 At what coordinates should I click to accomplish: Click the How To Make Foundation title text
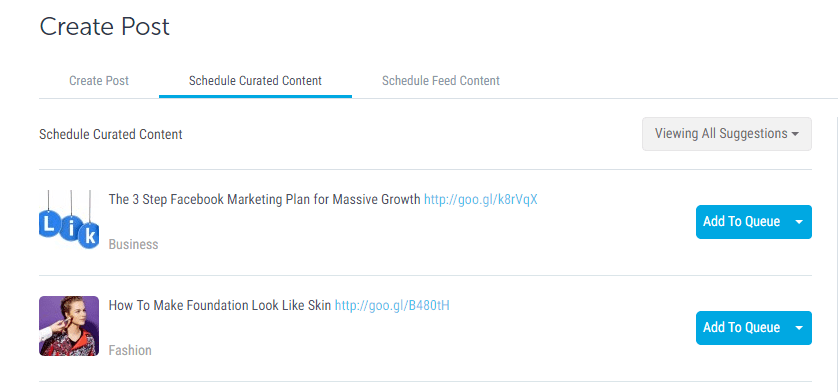(220, 306)
